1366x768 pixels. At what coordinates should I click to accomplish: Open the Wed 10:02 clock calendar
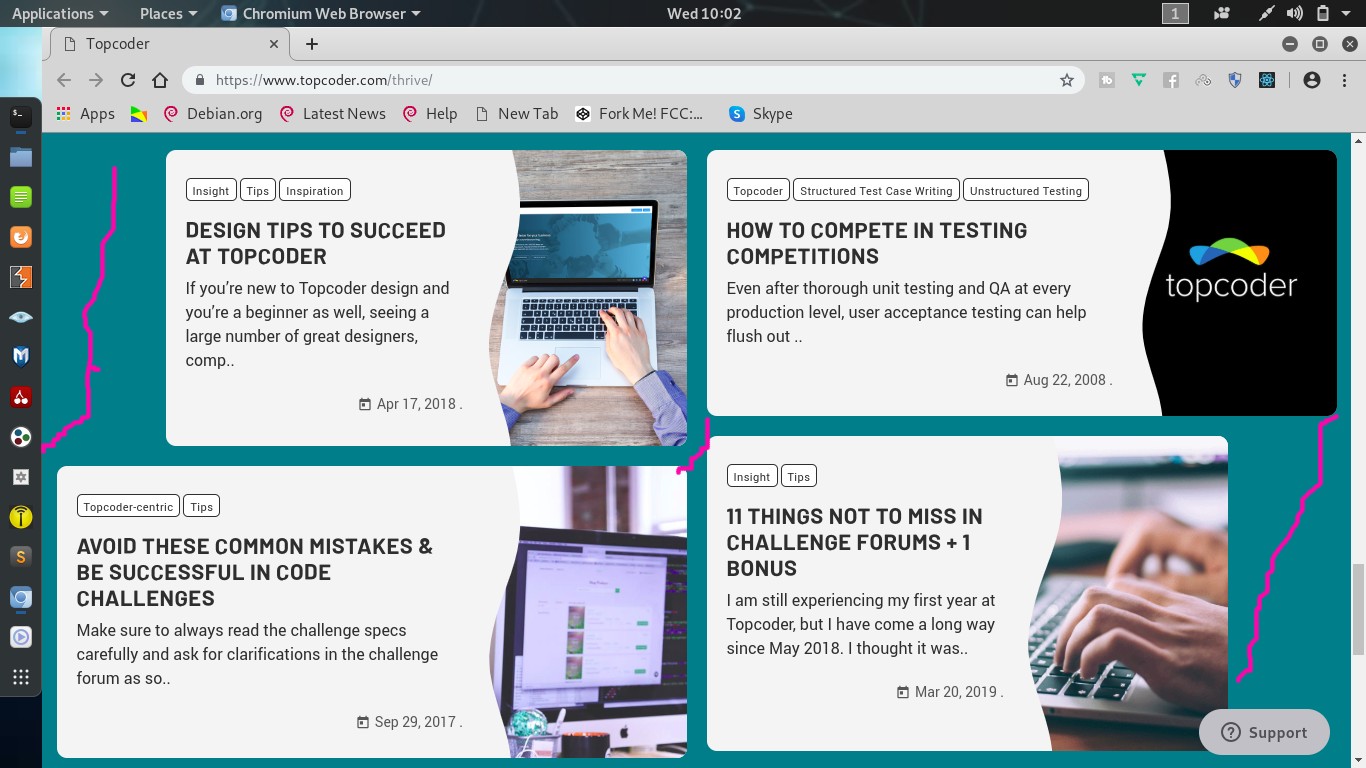click(704, 13)
